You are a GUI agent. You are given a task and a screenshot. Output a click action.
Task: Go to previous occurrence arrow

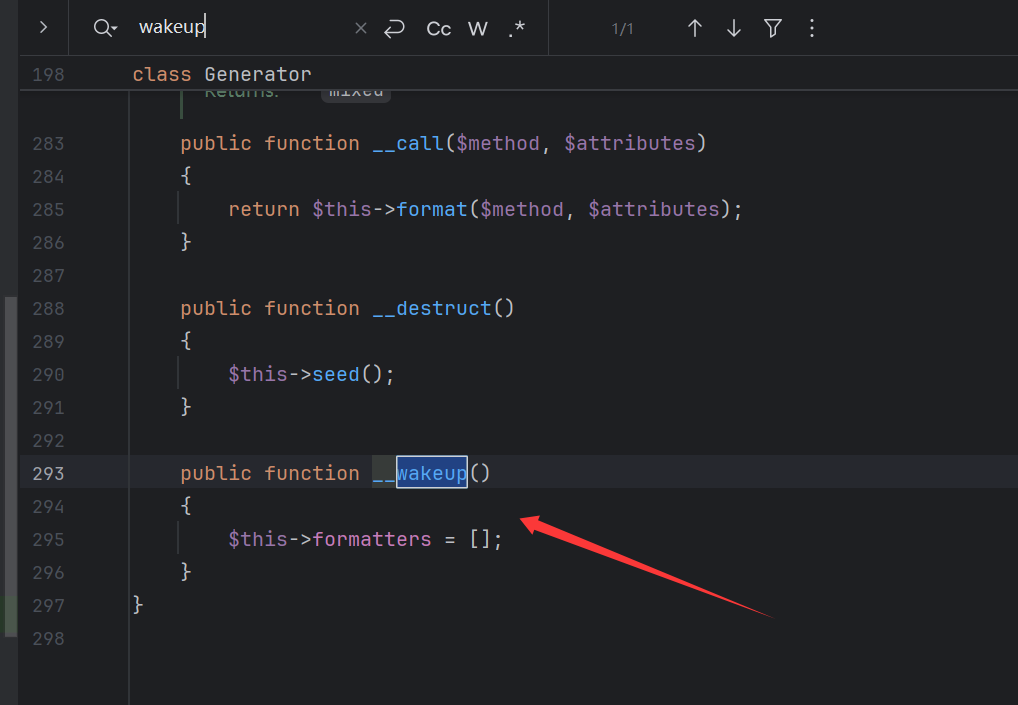[x=695, y=29]
